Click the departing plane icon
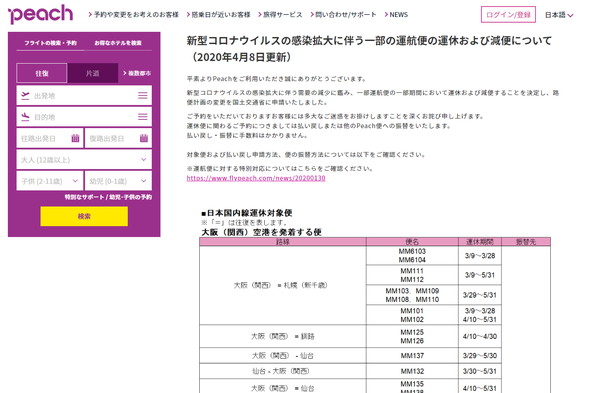This screenshot has height=393, width=590. pos(25,96)
